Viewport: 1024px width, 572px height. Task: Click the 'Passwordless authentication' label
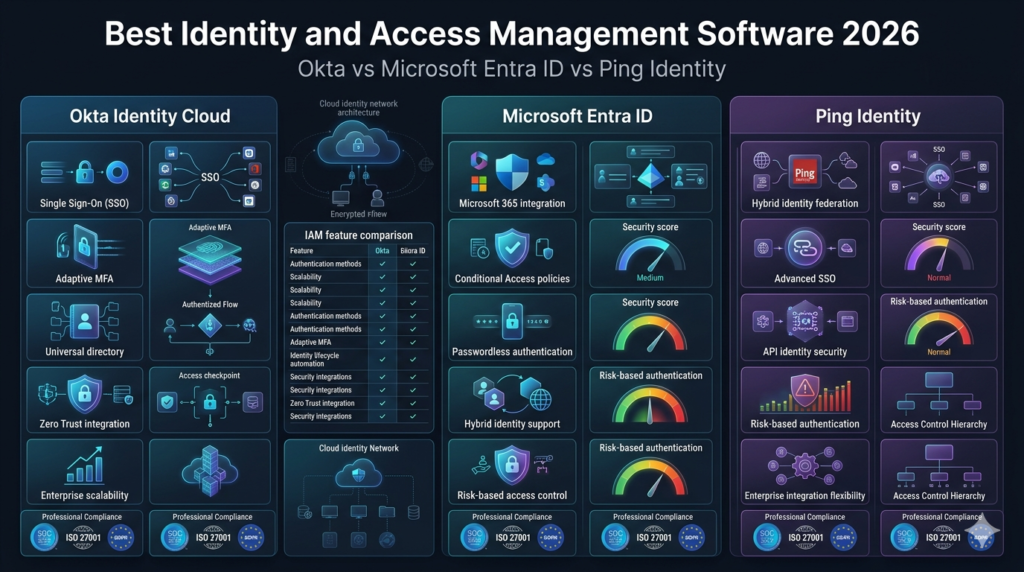tap(512, 351)
